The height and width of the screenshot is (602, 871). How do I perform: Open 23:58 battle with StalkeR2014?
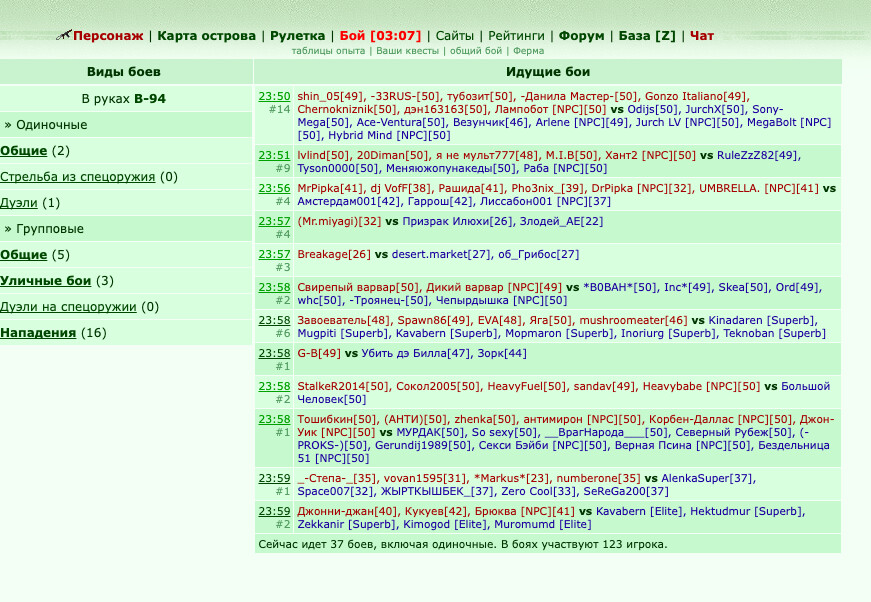click(x=274, y=386)
